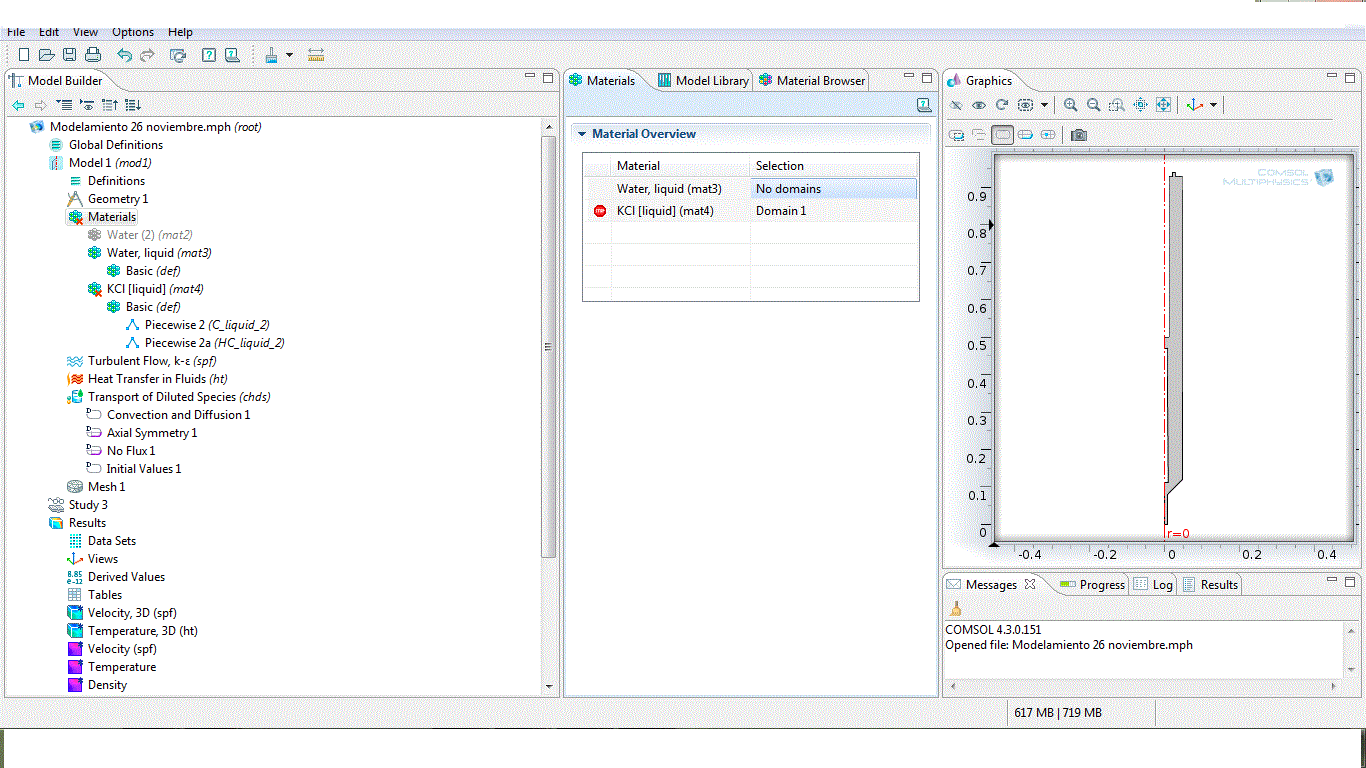Image resolution: width=1366 pixels, height=768 pixels.
Task: Select Turbulent Flow, k-ε node in tree
Action: 151,361
